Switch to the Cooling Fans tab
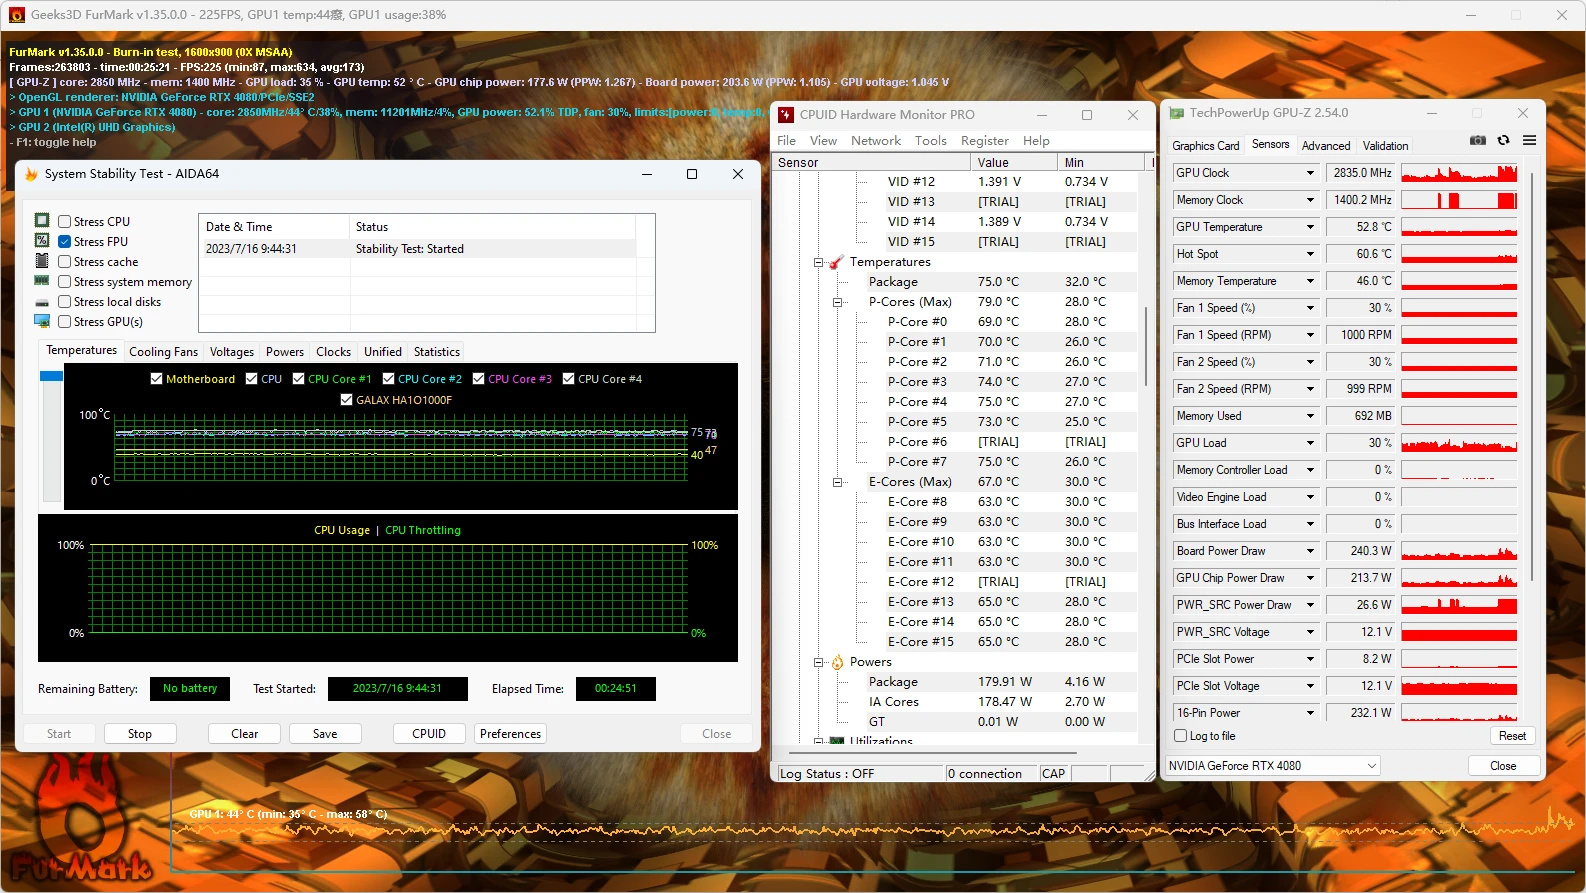This screenshot has width=1586, height=893. [163, 352]
